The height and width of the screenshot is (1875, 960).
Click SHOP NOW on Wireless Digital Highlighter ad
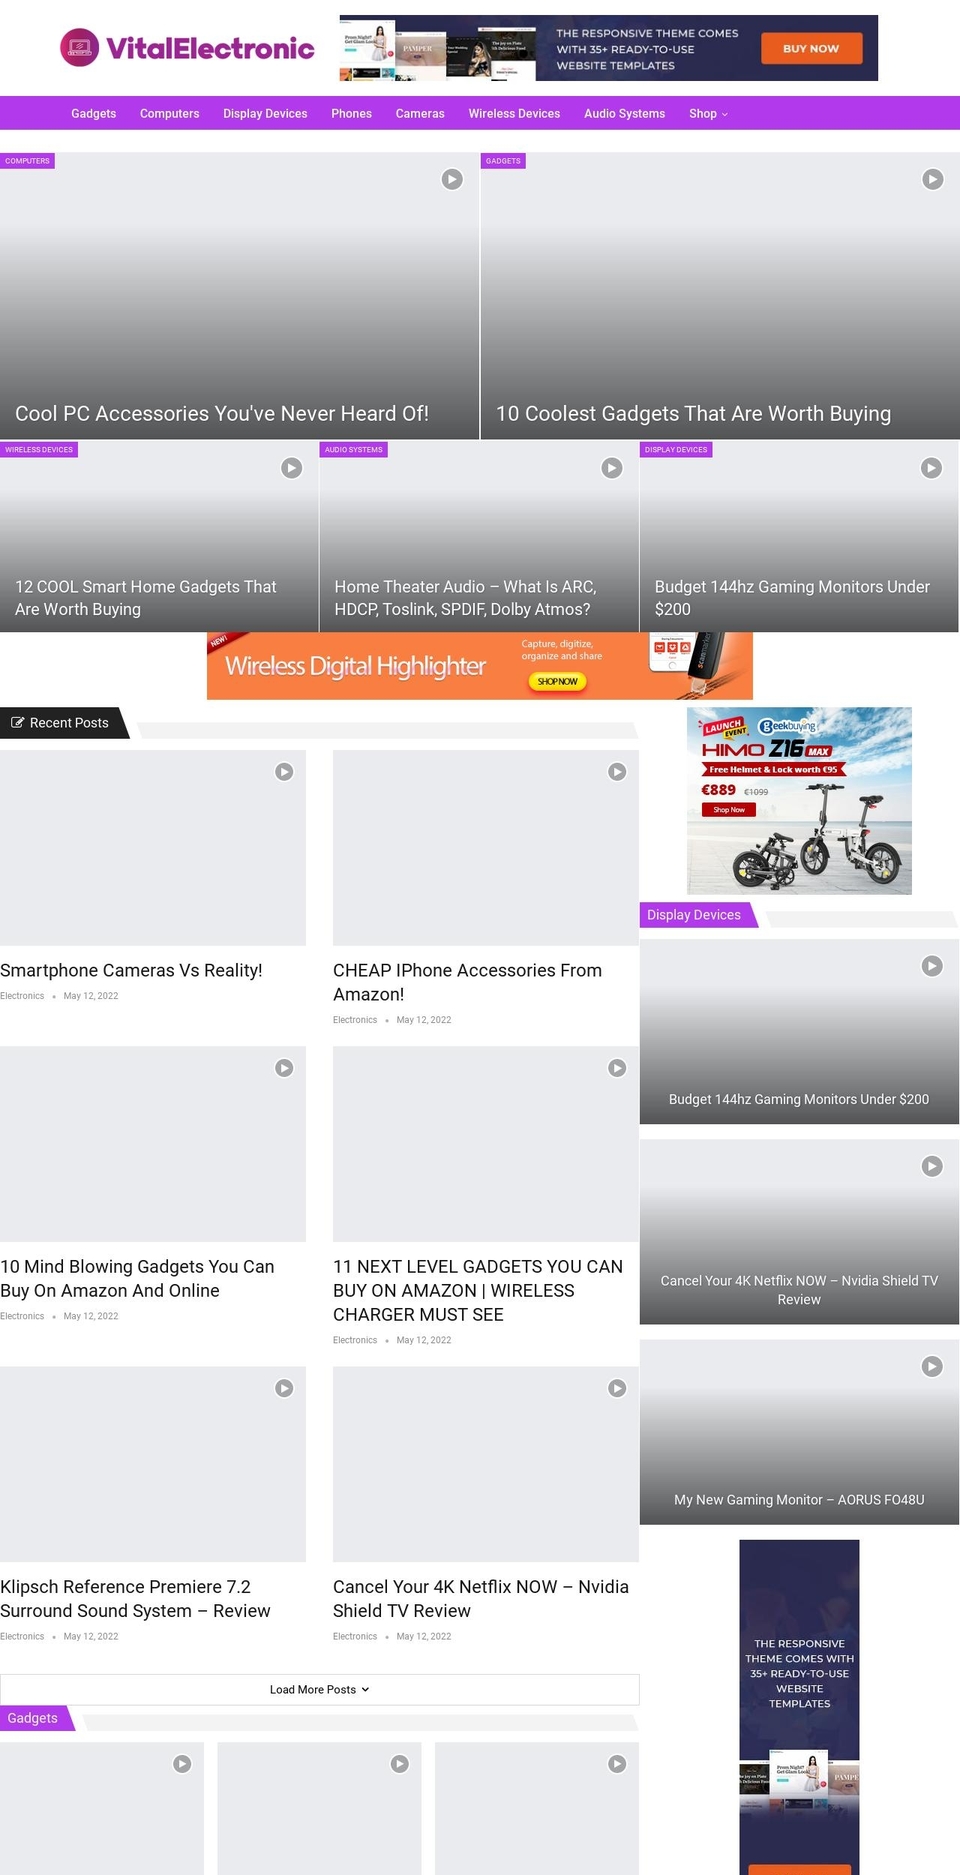pos(557,681)
